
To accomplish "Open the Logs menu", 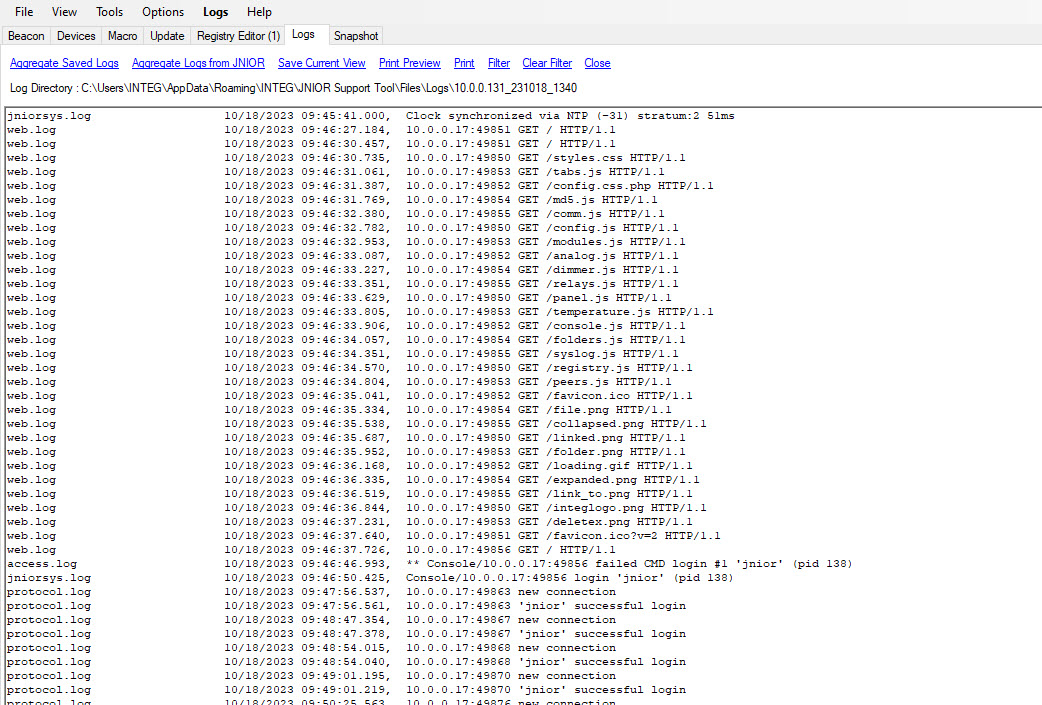I will click(x=215, y=12).
